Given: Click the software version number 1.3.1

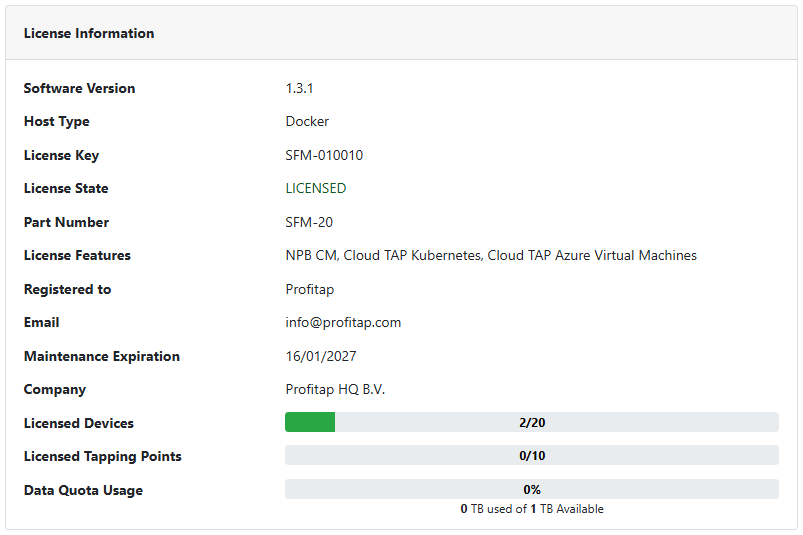Looking at the screenshot, I should (x=300, y=88).
